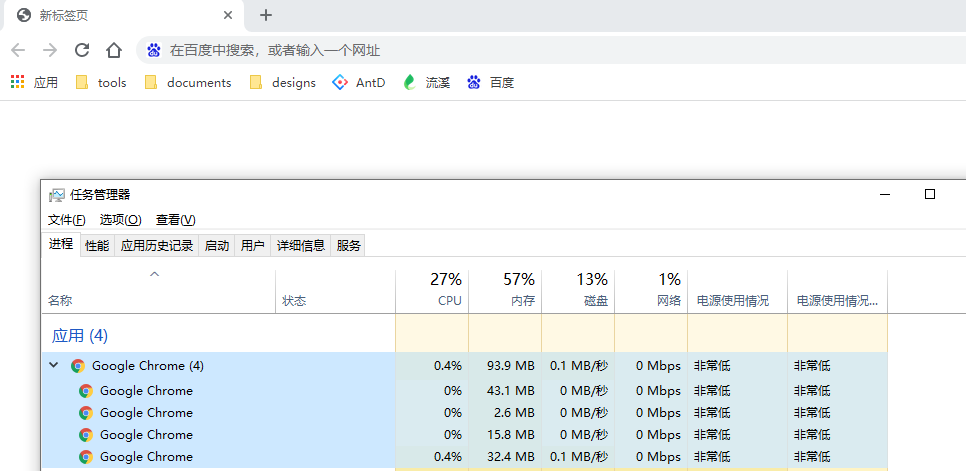Image resolution: width=966 pixels, height=471 pixels.
Task: Select the 进程 tab
Action: [x=61, y=244]
